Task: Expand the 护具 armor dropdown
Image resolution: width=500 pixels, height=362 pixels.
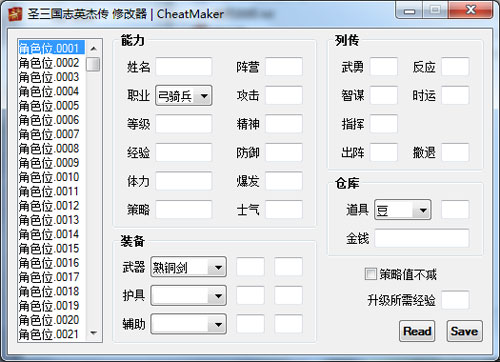Action: point(188,295)
